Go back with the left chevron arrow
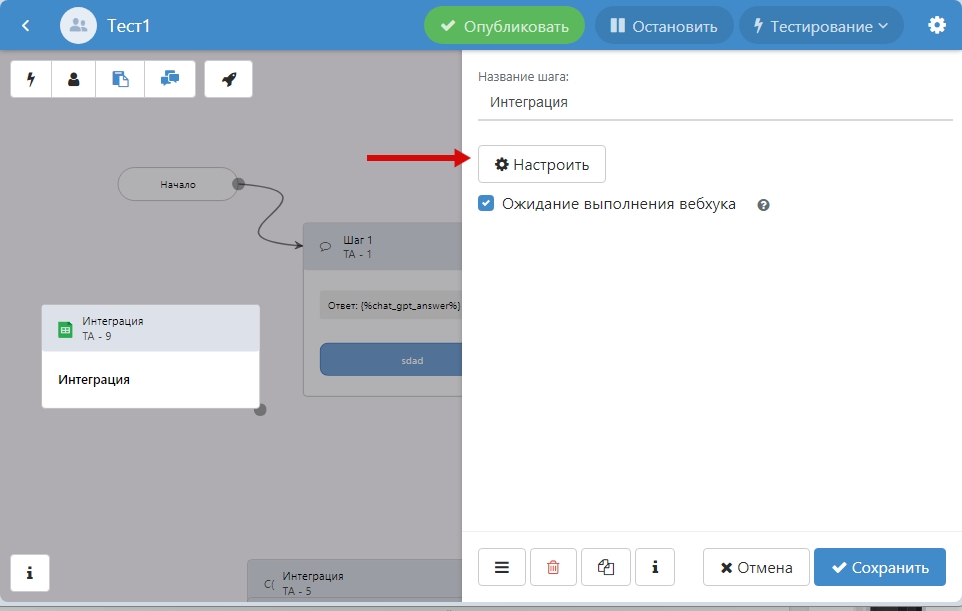The height and width of the screenshot is (611, 962). [26, 26]
